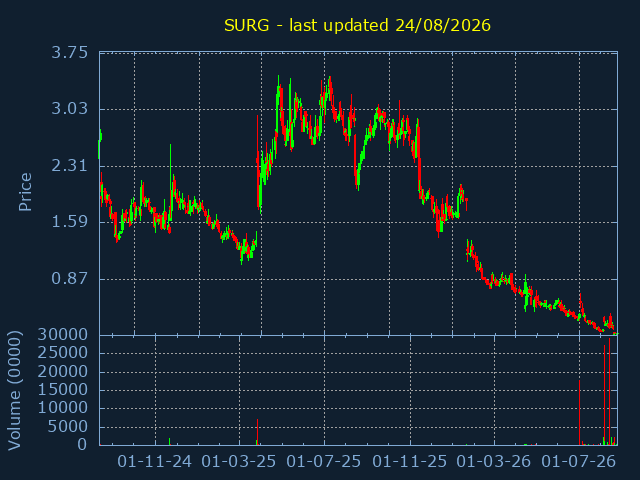Click the red volume spike near 01-03-25

click(258, 432)
